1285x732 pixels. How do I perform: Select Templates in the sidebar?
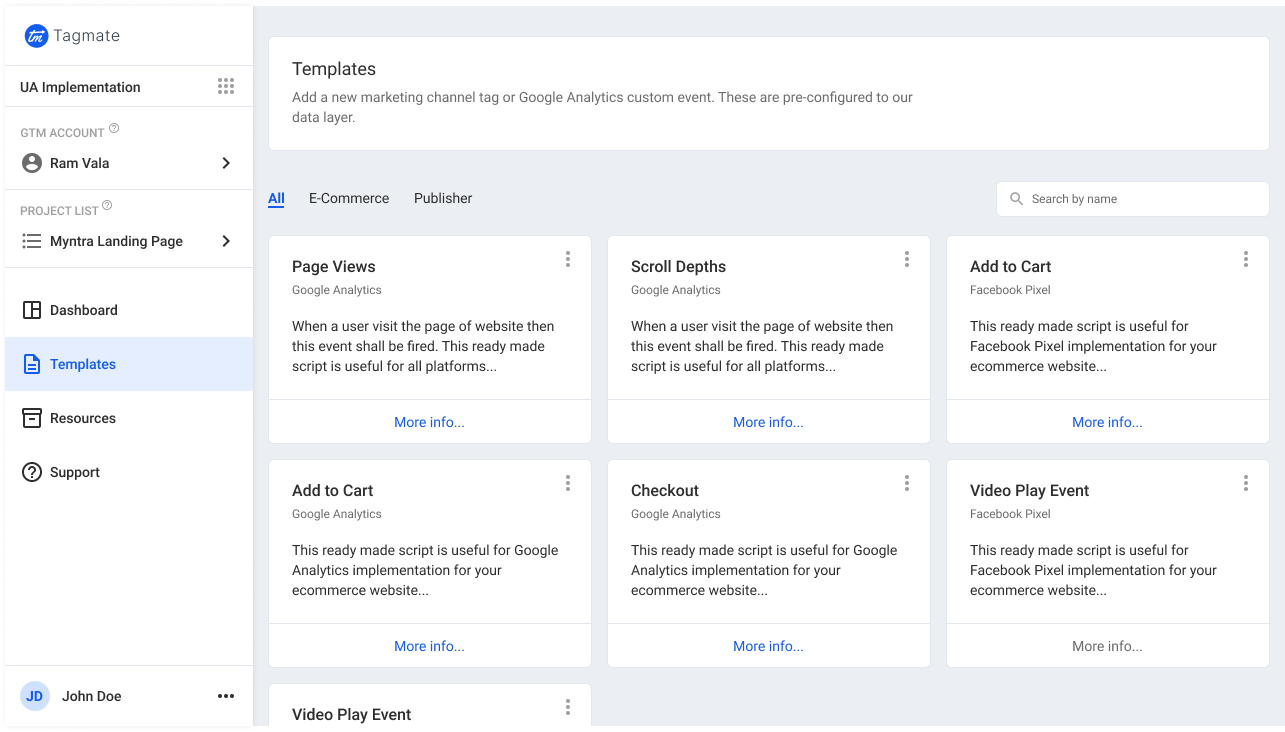[129, 364]
